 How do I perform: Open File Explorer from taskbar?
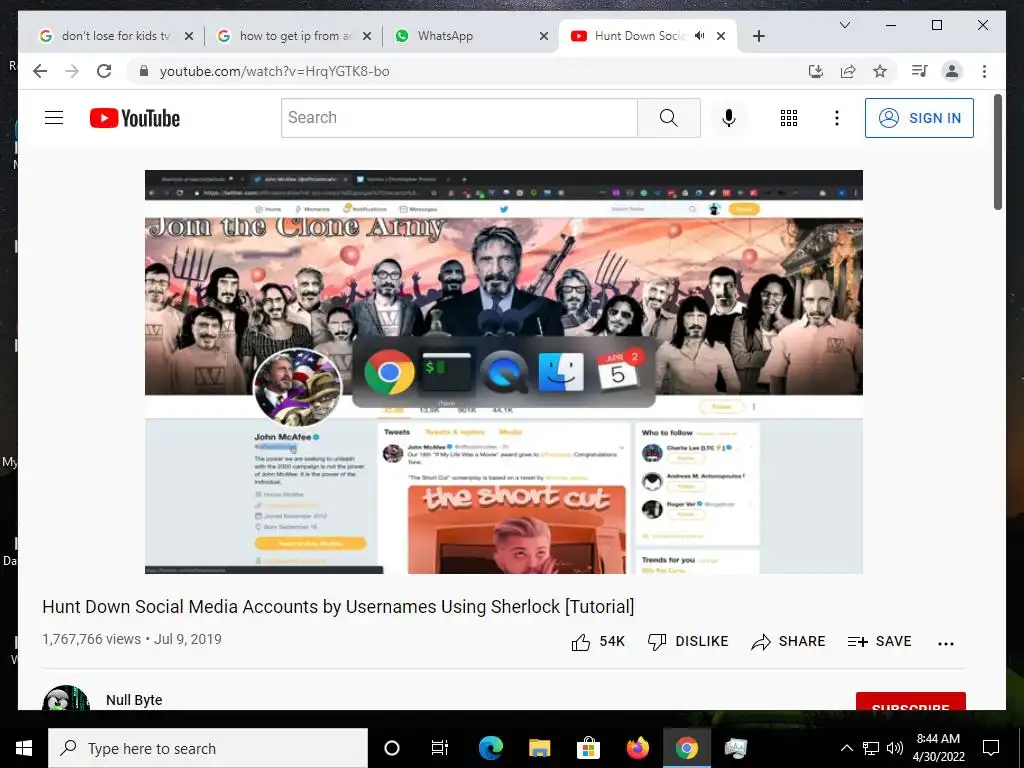coord(539,748)
